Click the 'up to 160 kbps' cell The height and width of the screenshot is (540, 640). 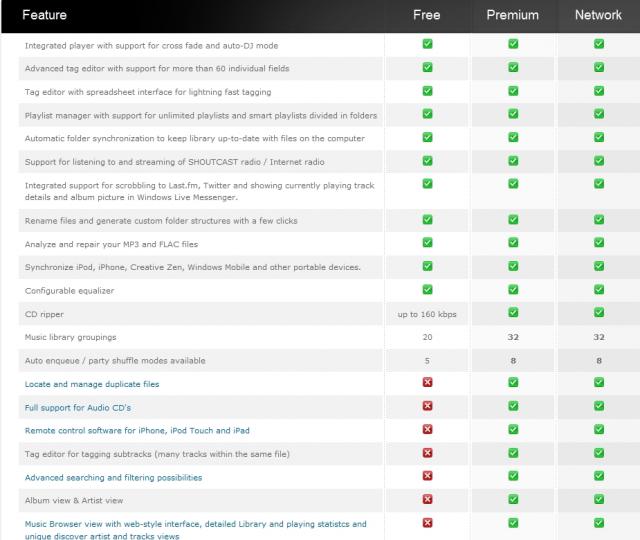tap(427, 314)
